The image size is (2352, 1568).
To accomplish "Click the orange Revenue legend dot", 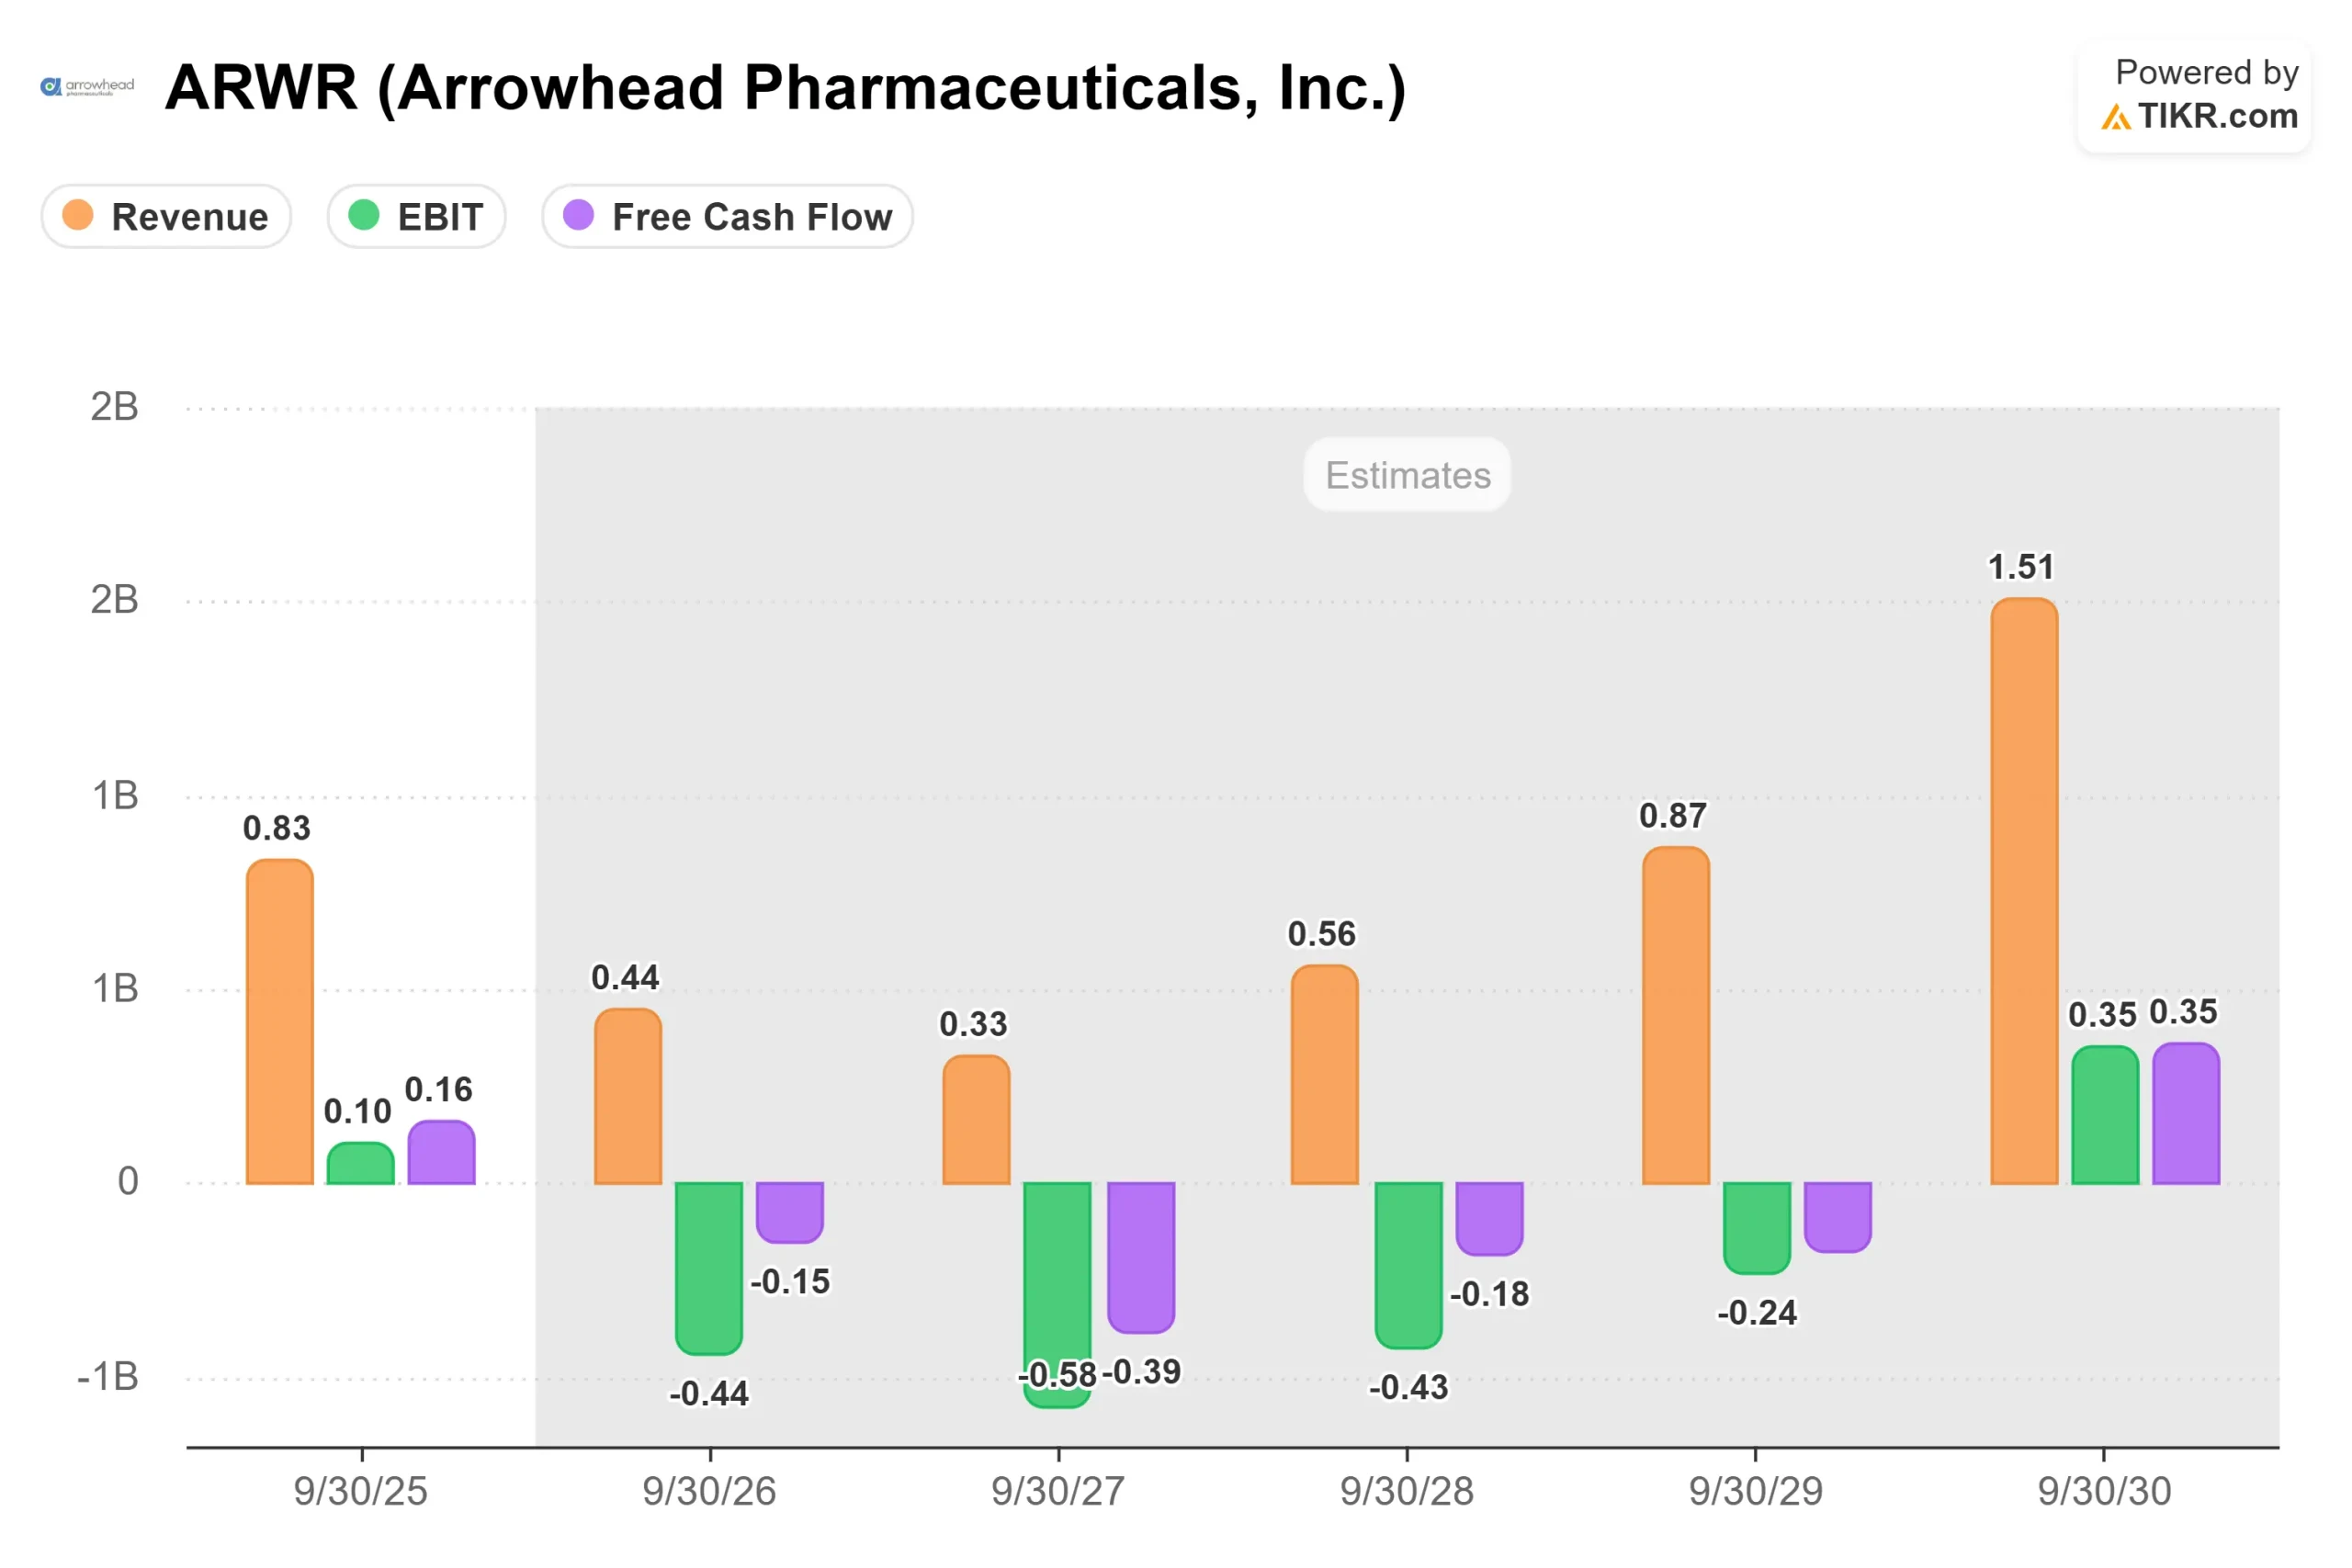I will [78, 215].
